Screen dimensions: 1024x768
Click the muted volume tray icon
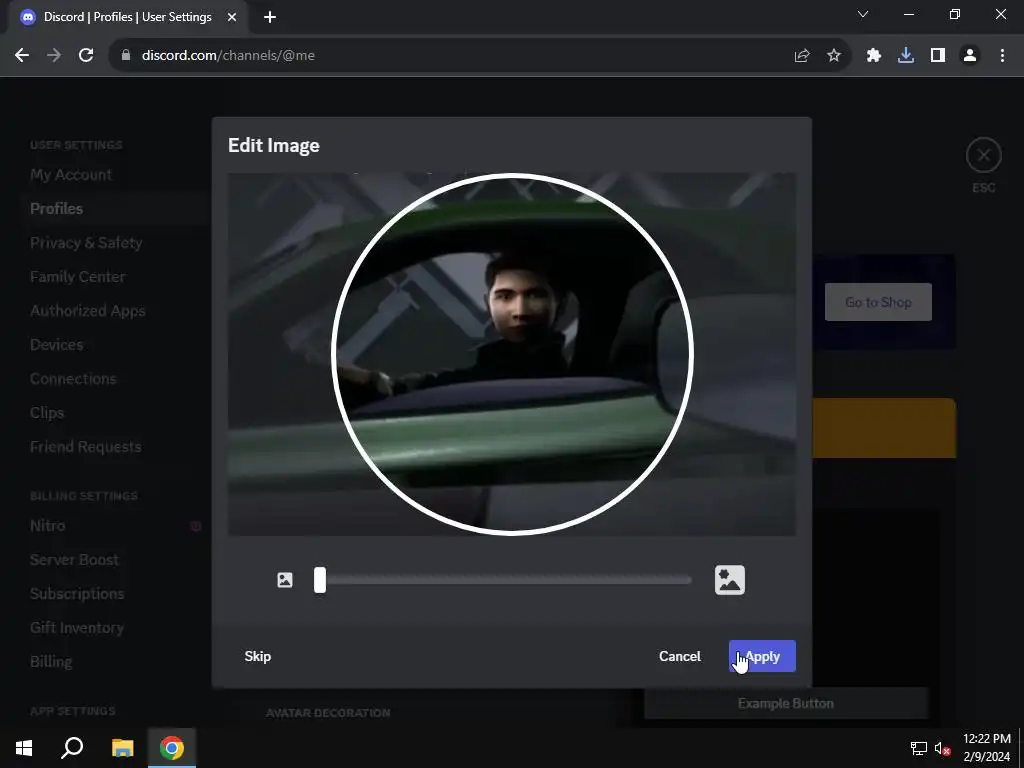pos(942,748)
